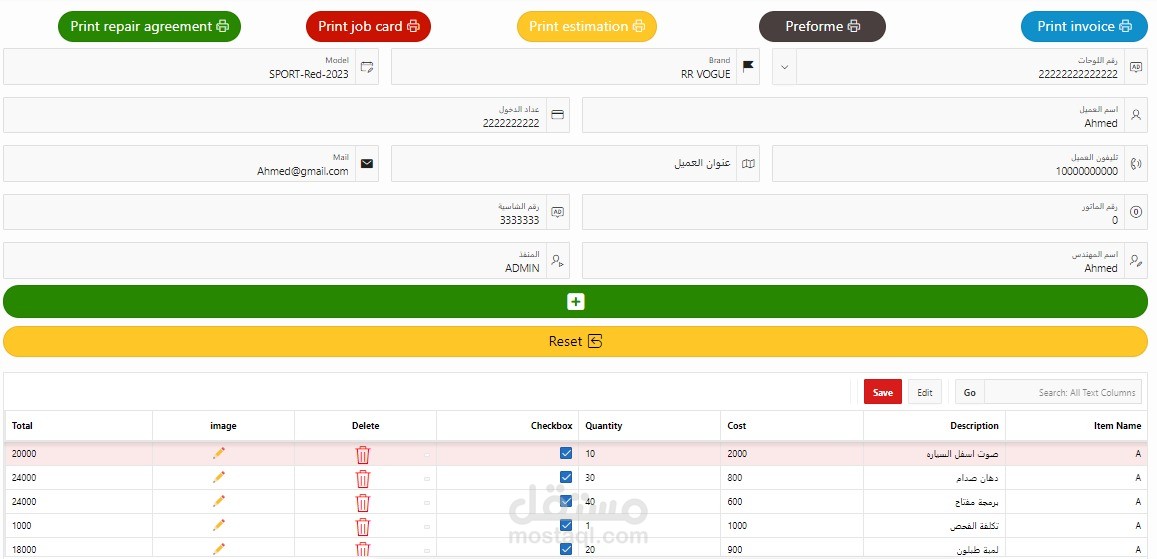Click the Print repair agreement button
Image resolution: width=1157 pixels, height=559 pixels.
click(149, 27)
